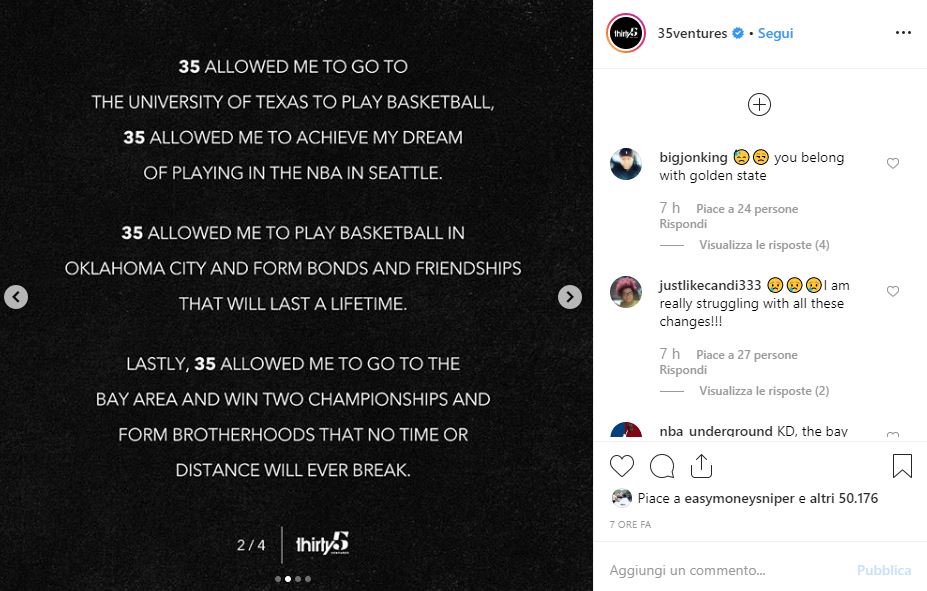This screenshot has width=927, height=591.
Task: Reply to bigjonking's comment
Action: tap(683, 224)
